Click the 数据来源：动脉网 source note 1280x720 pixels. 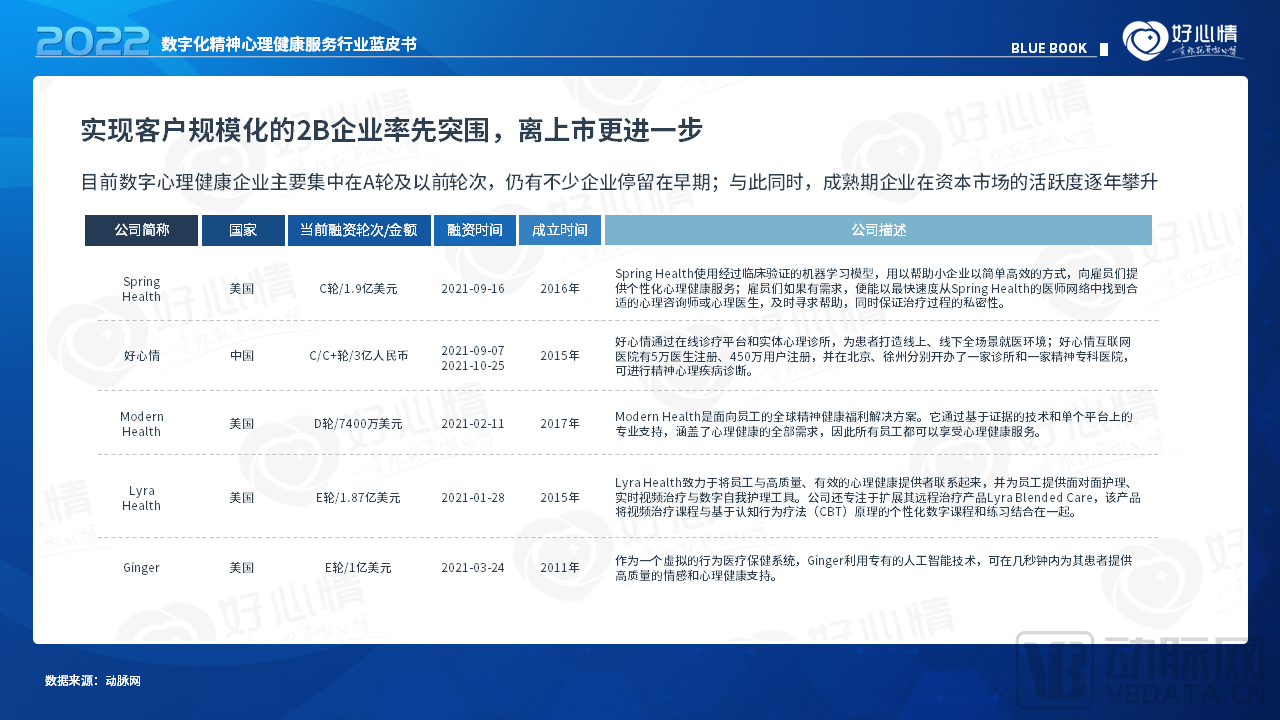pos(93,681)
